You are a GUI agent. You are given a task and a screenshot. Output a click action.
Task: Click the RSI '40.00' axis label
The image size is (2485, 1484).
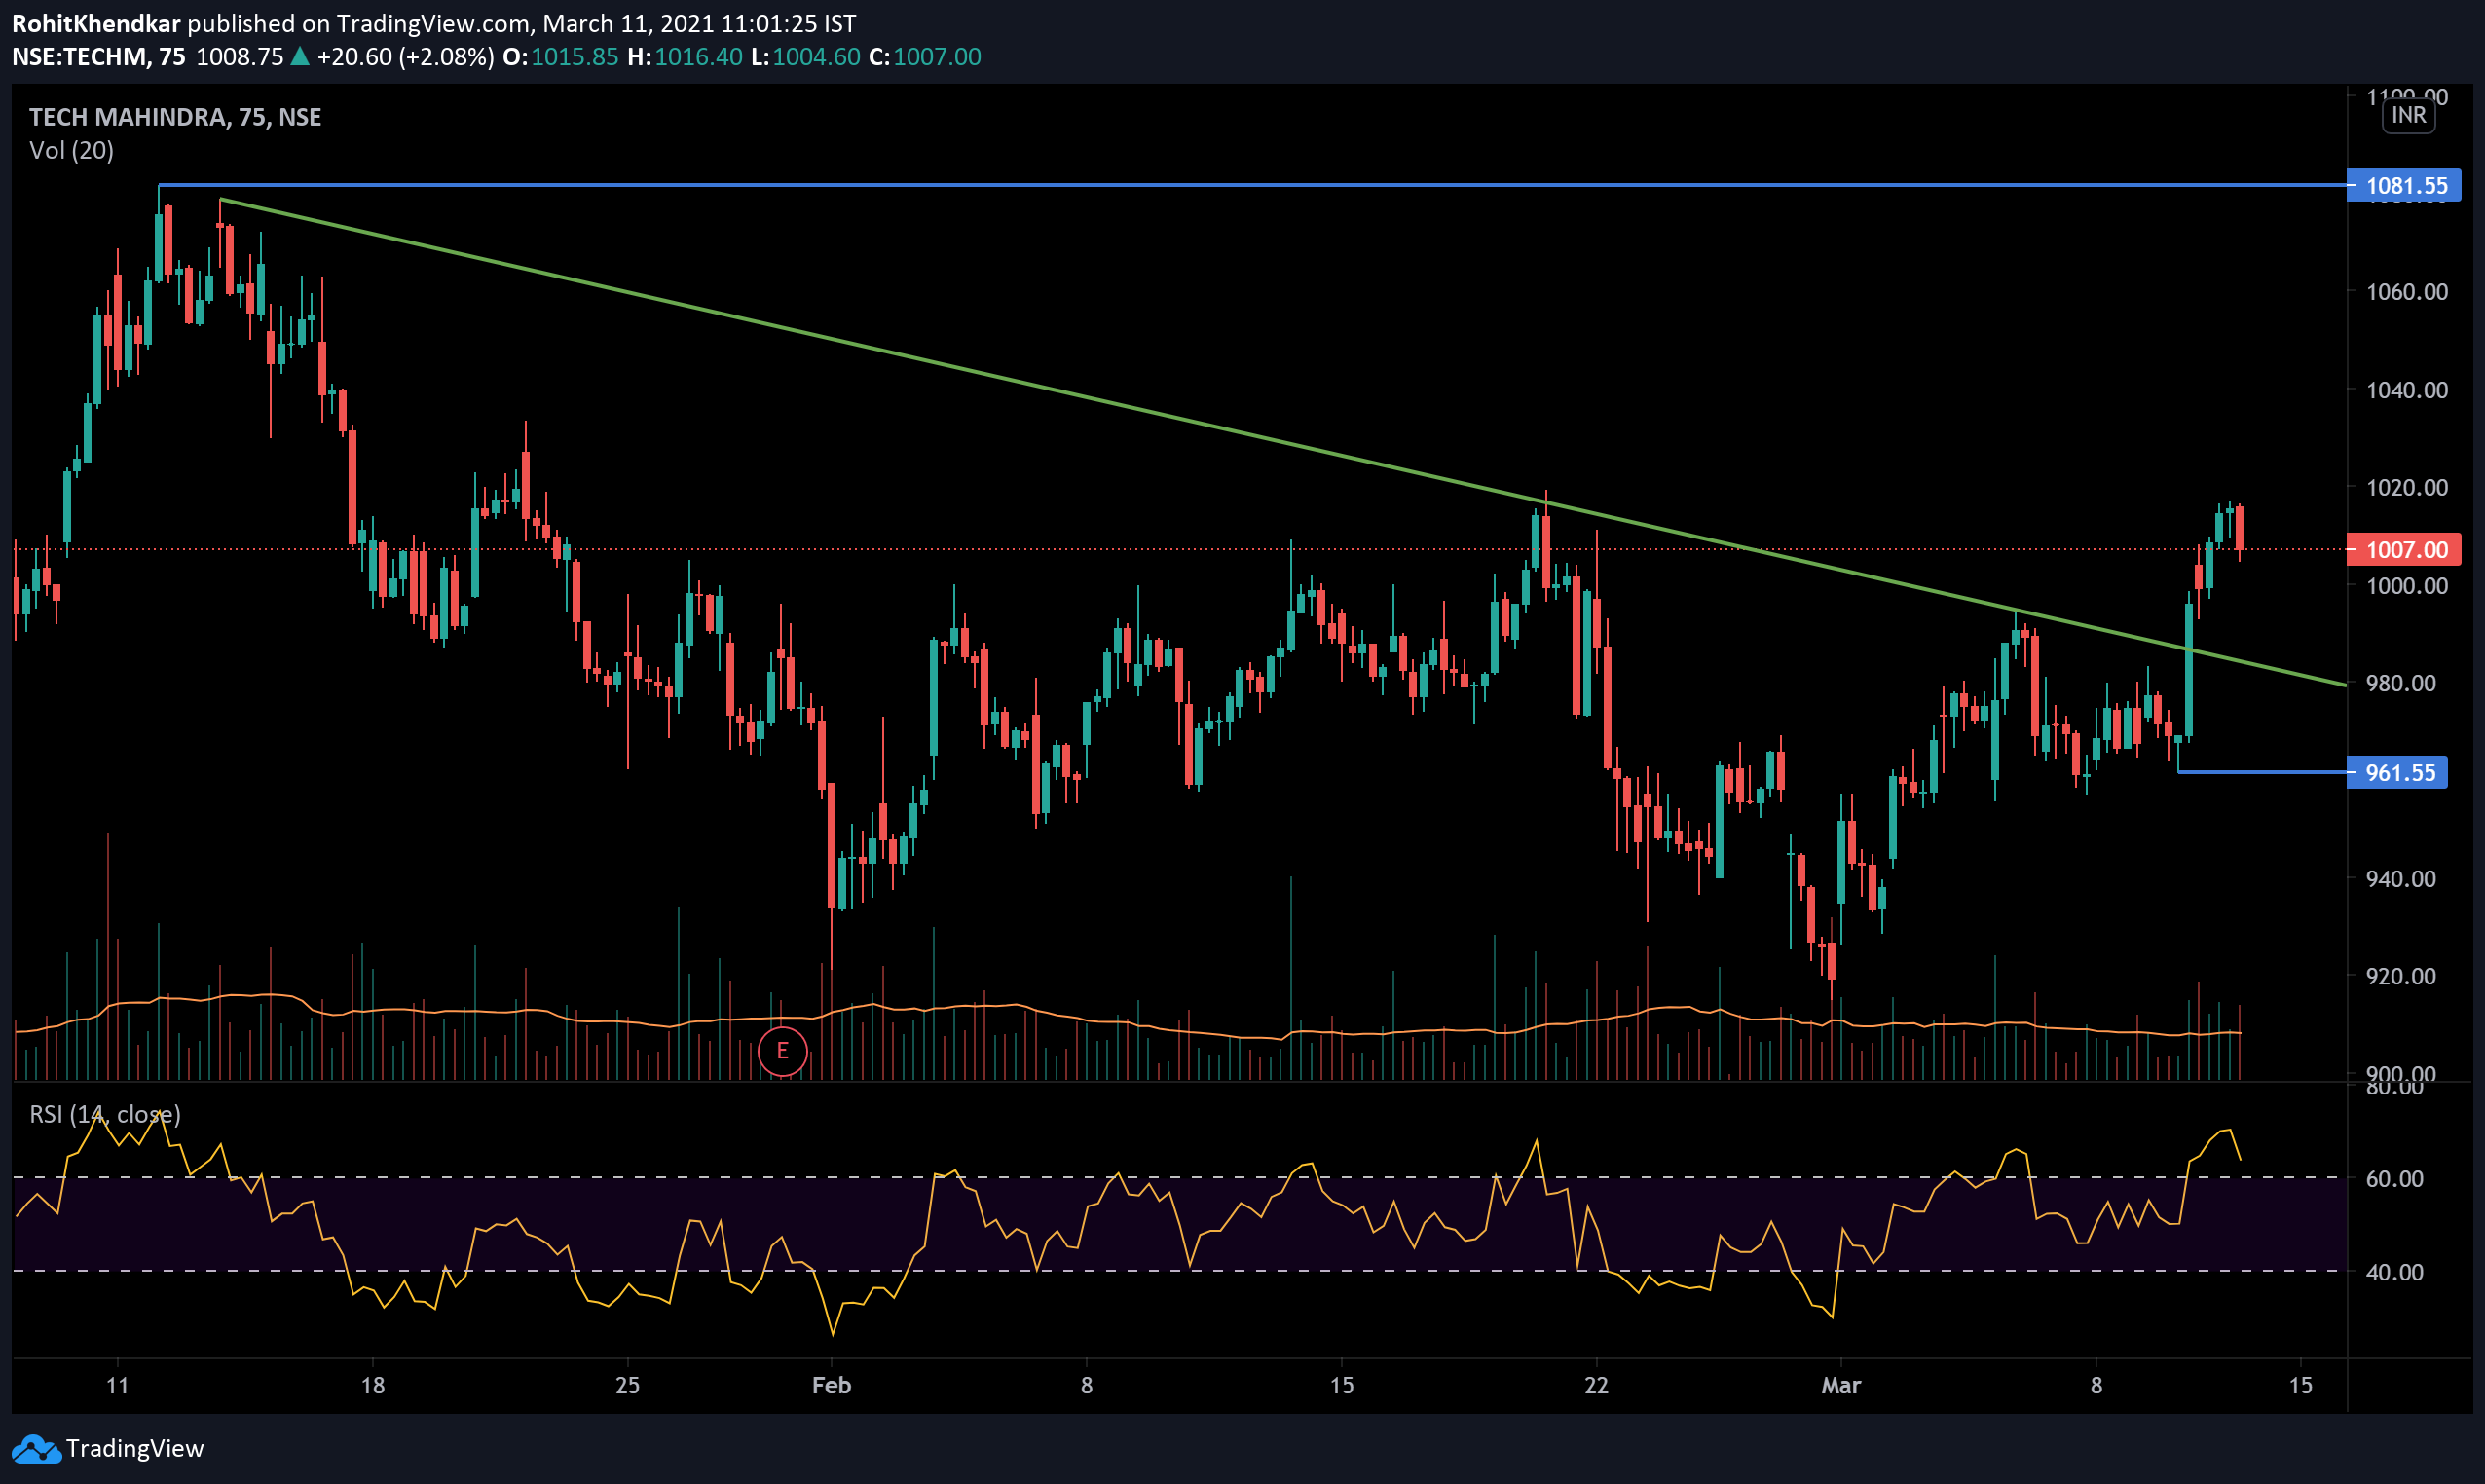2395,1273
